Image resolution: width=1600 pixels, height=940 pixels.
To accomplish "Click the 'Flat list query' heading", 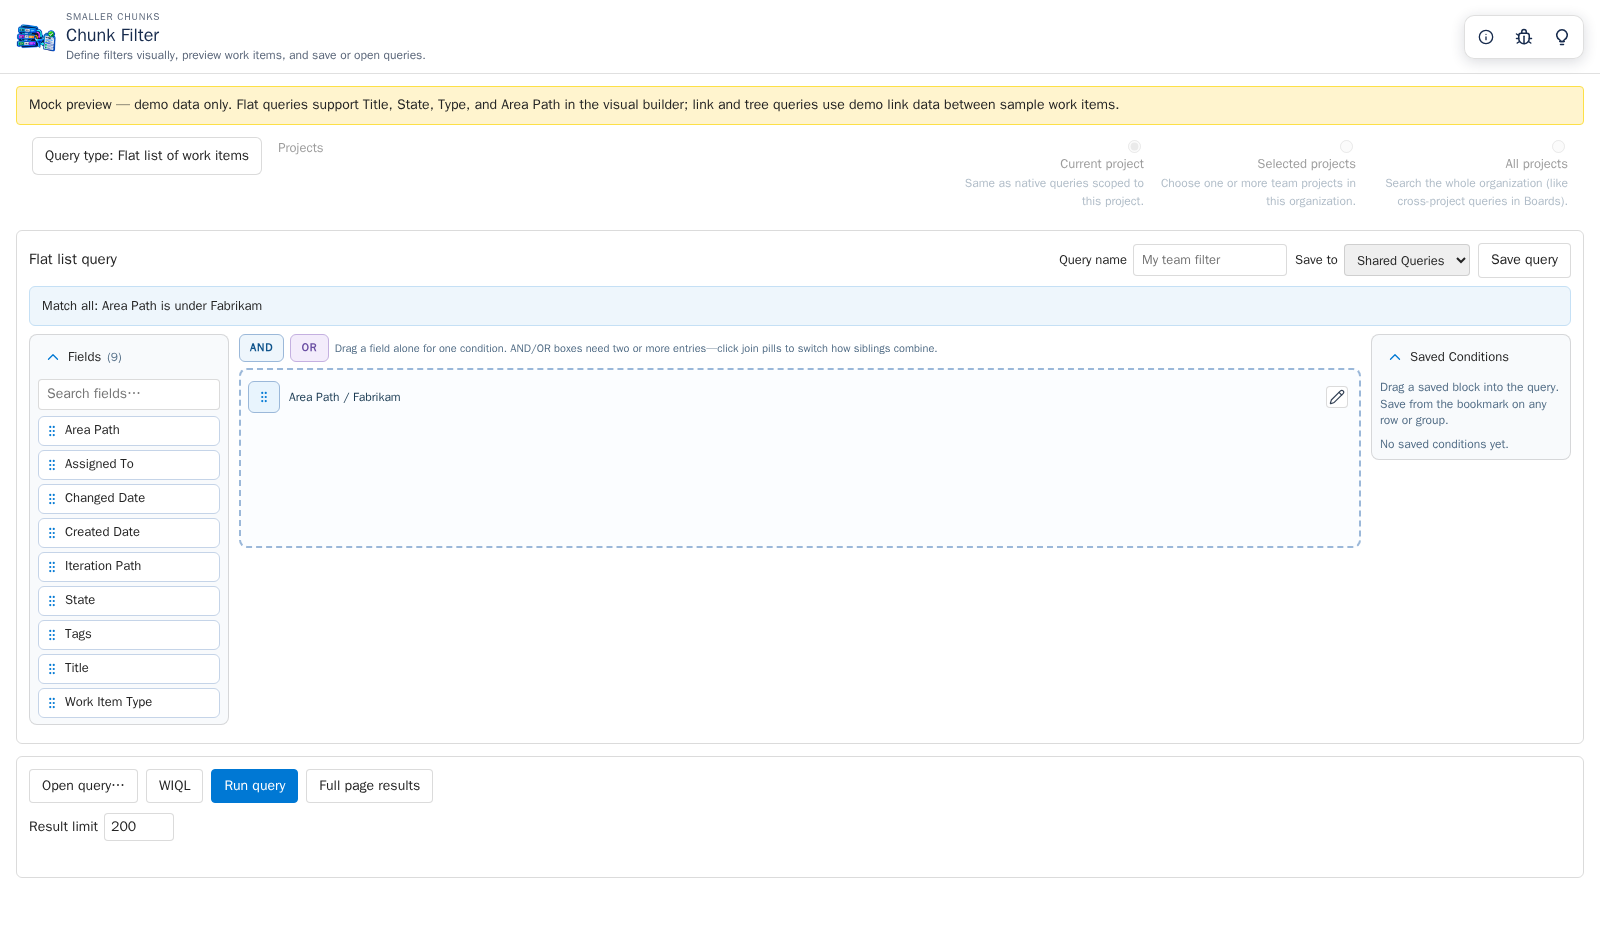I will click(x=73, y=259).
